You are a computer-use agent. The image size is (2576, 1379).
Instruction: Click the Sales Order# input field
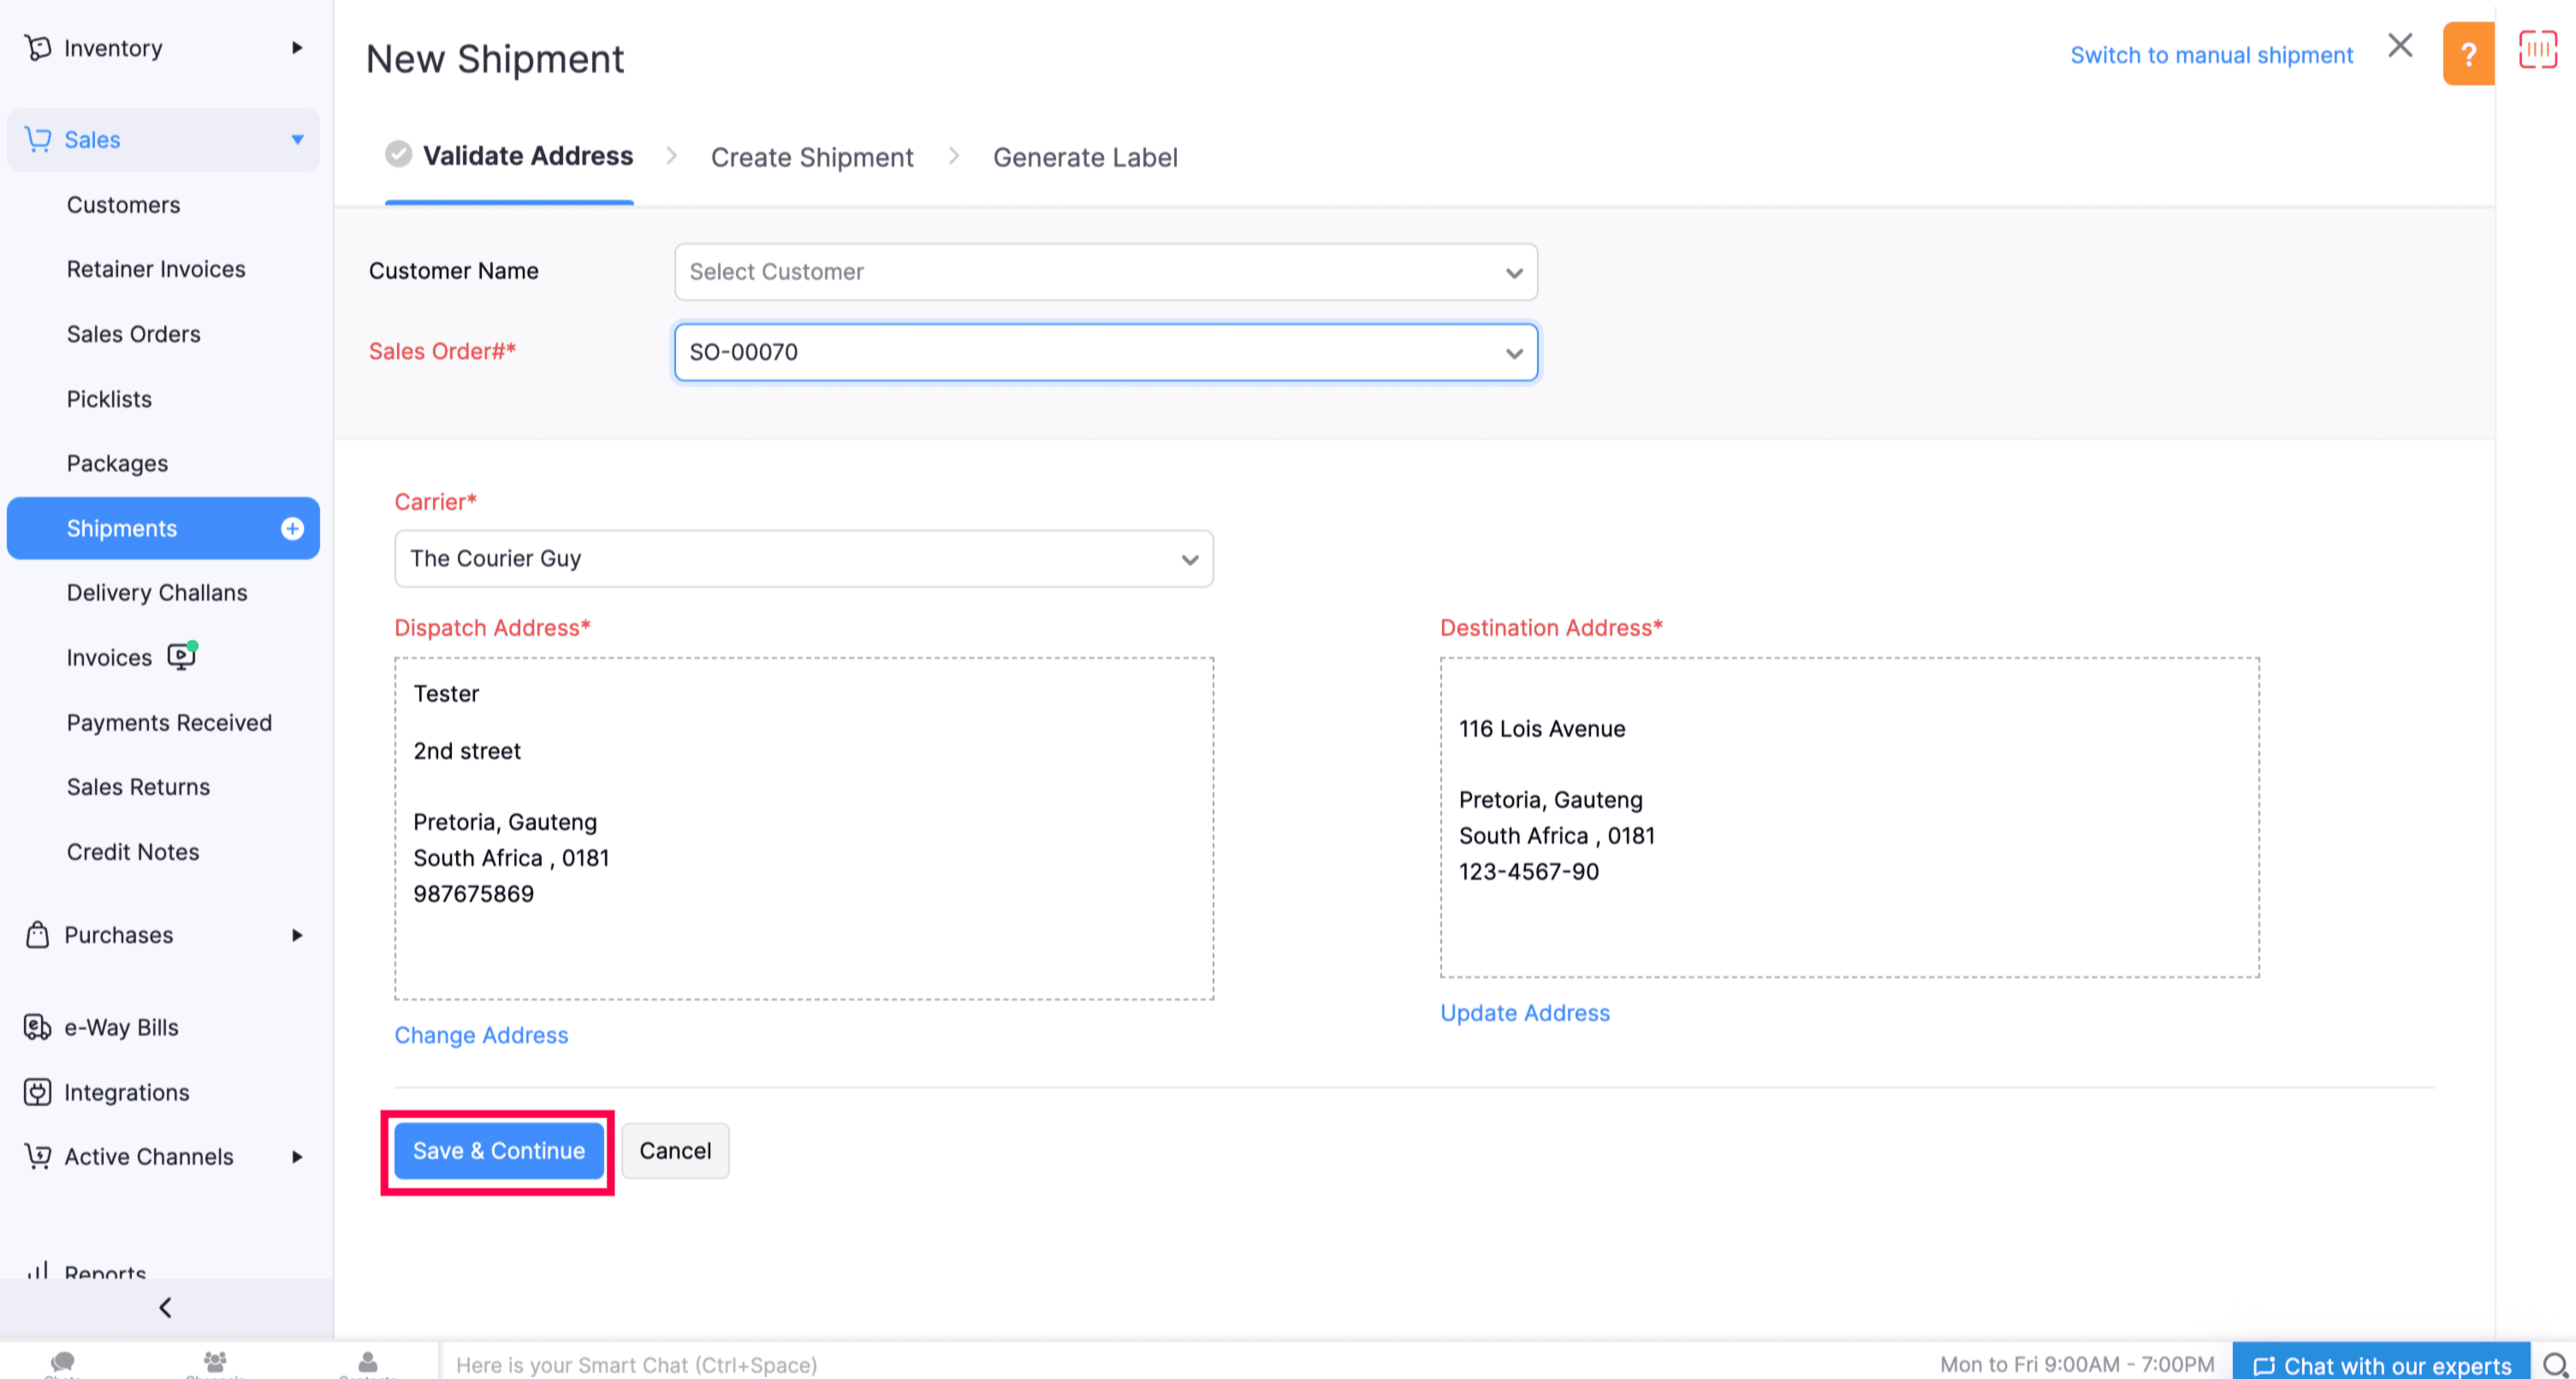1106,353
